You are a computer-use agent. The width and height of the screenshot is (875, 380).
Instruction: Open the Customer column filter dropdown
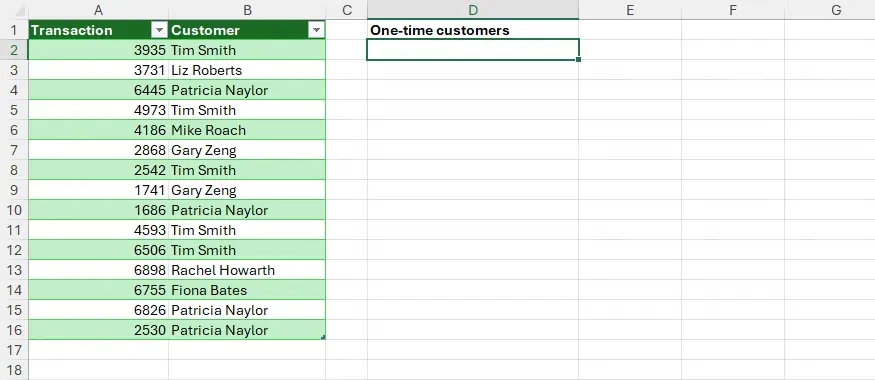(317, 31)
